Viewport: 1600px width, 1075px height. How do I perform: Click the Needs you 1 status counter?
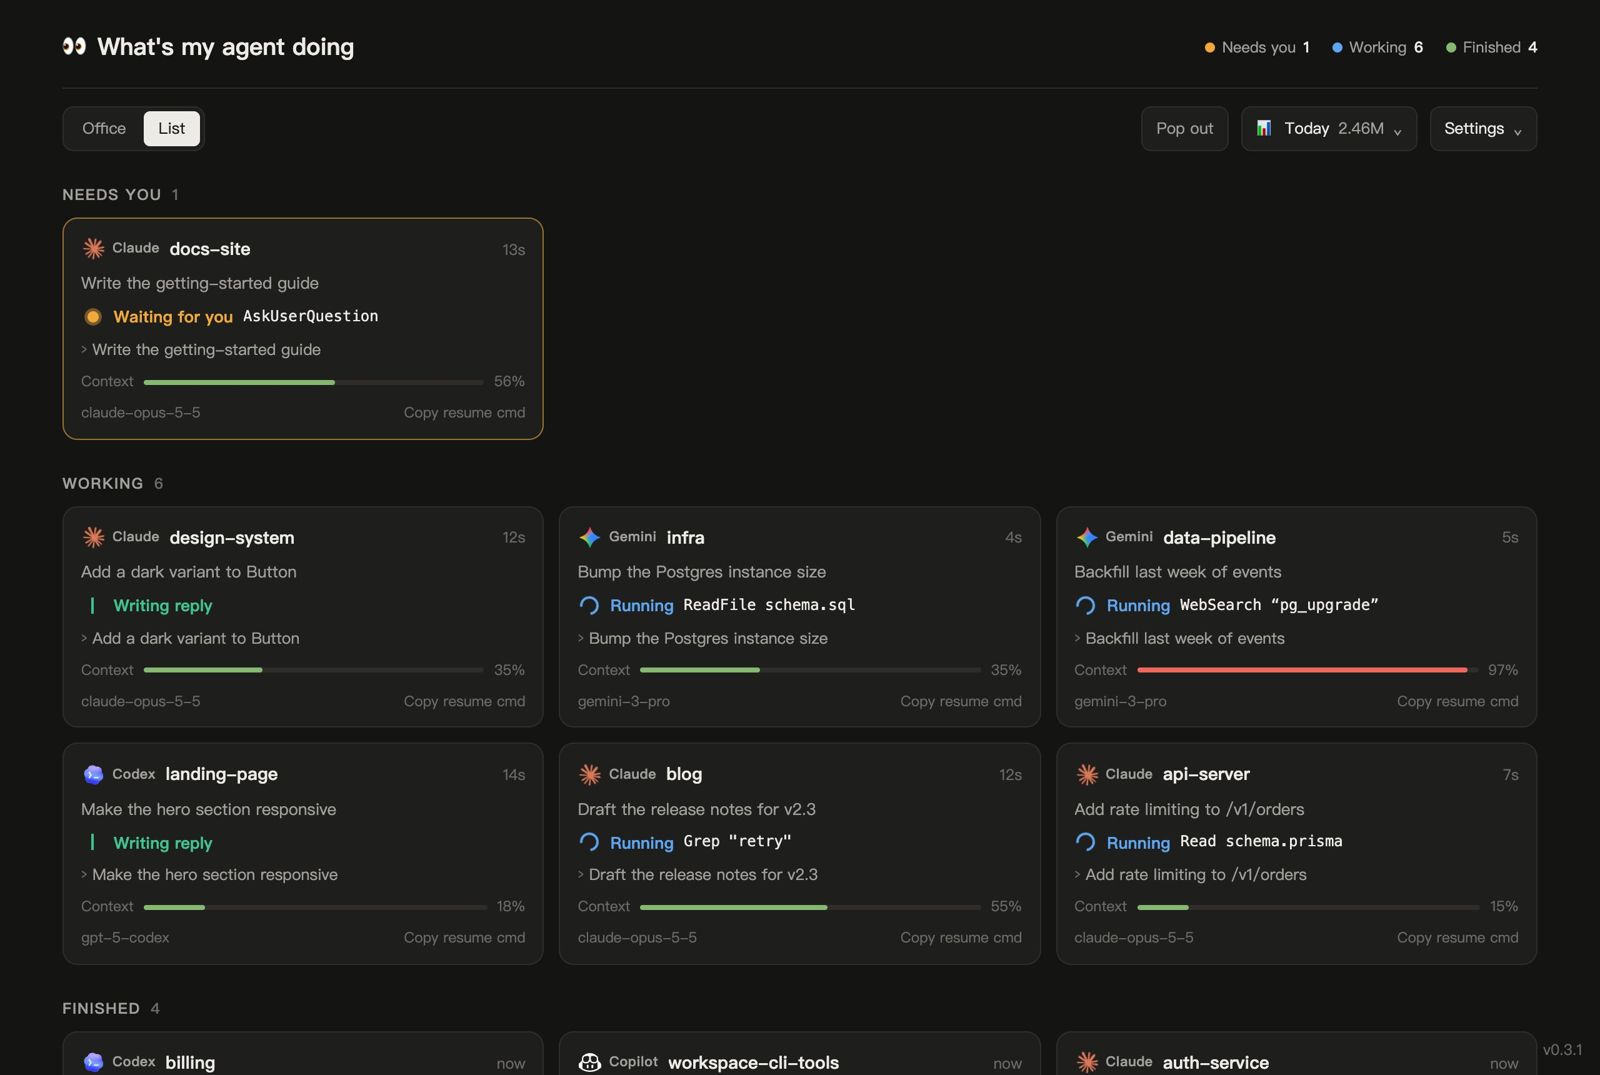1257,47
